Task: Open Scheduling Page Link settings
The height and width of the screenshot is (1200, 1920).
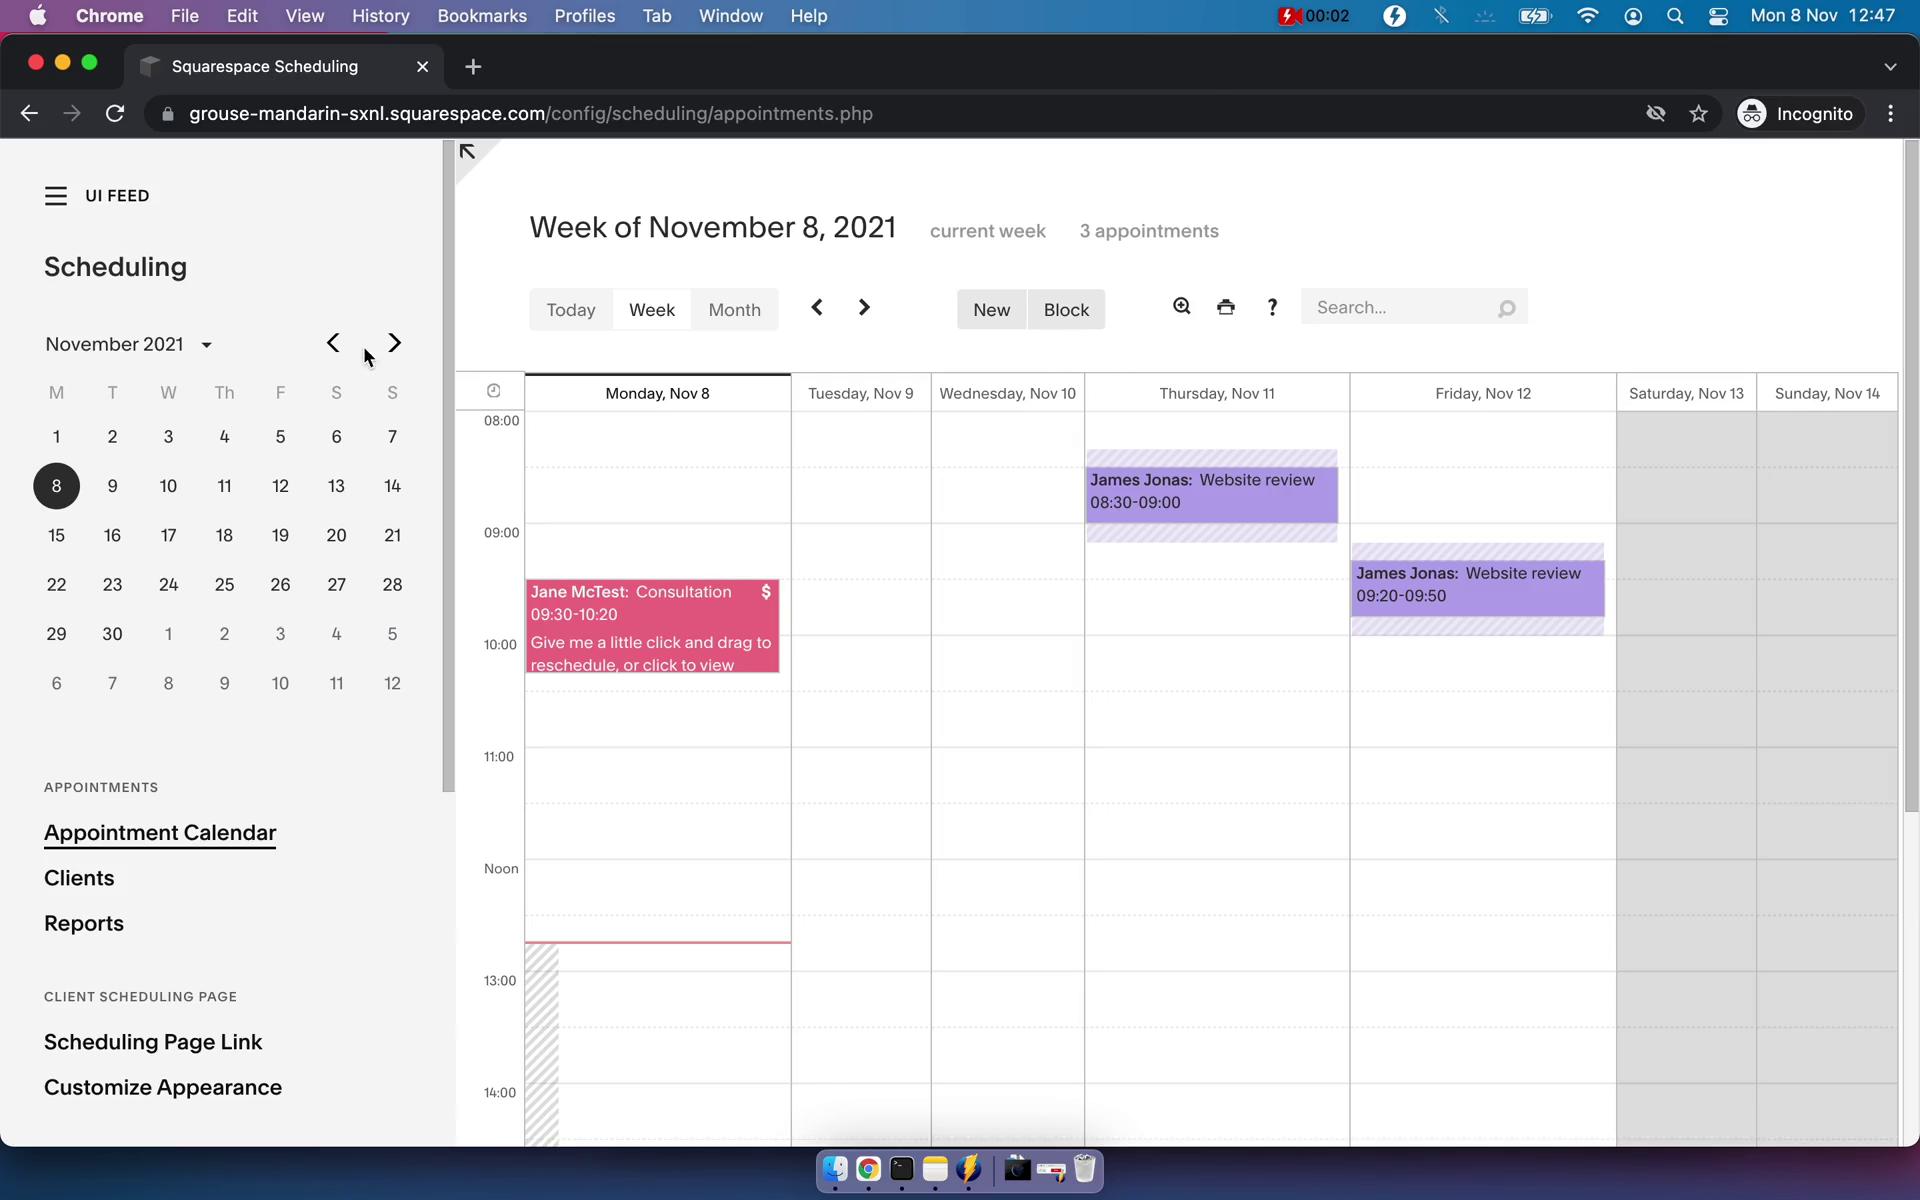Action: [x=152, y=1041]
